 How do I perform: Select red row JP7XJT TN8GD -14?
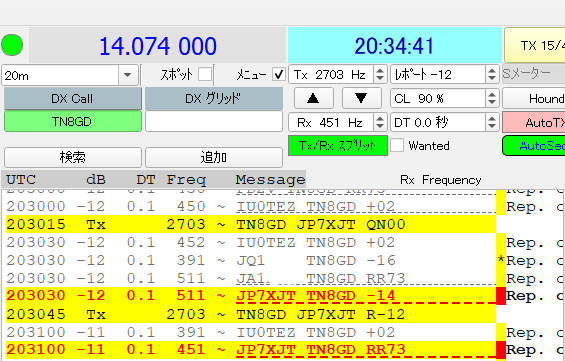[251, 296]
